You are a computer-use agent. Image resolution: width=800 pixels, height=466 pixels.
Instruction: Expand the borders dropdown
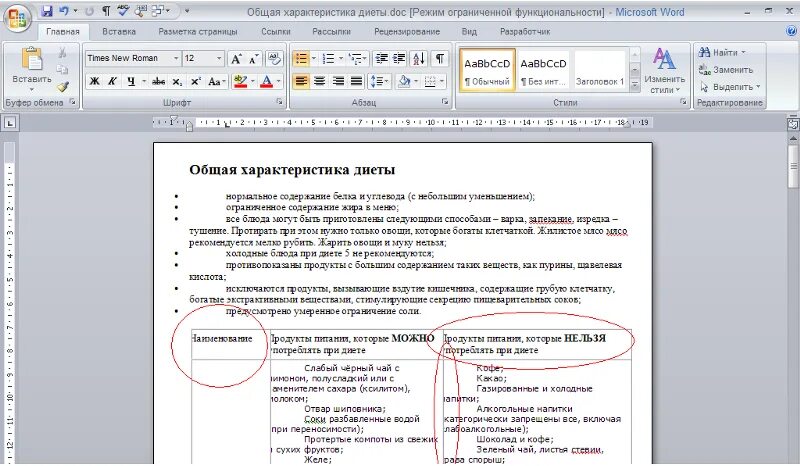coord(442,81)
